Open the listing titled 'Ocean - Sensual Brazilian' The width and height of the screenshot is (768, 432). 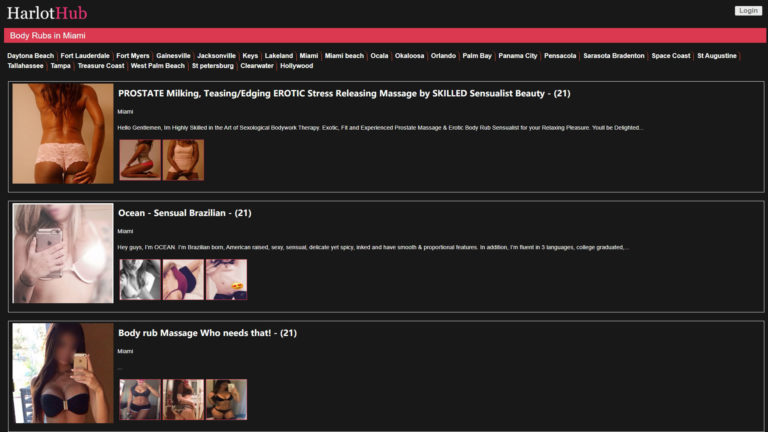pos(185,213)
